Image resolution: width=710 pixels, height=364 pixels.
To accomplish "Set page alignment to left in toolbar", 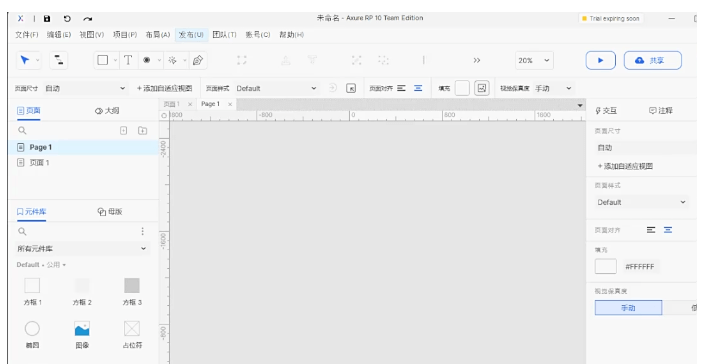I will point(401,88).
